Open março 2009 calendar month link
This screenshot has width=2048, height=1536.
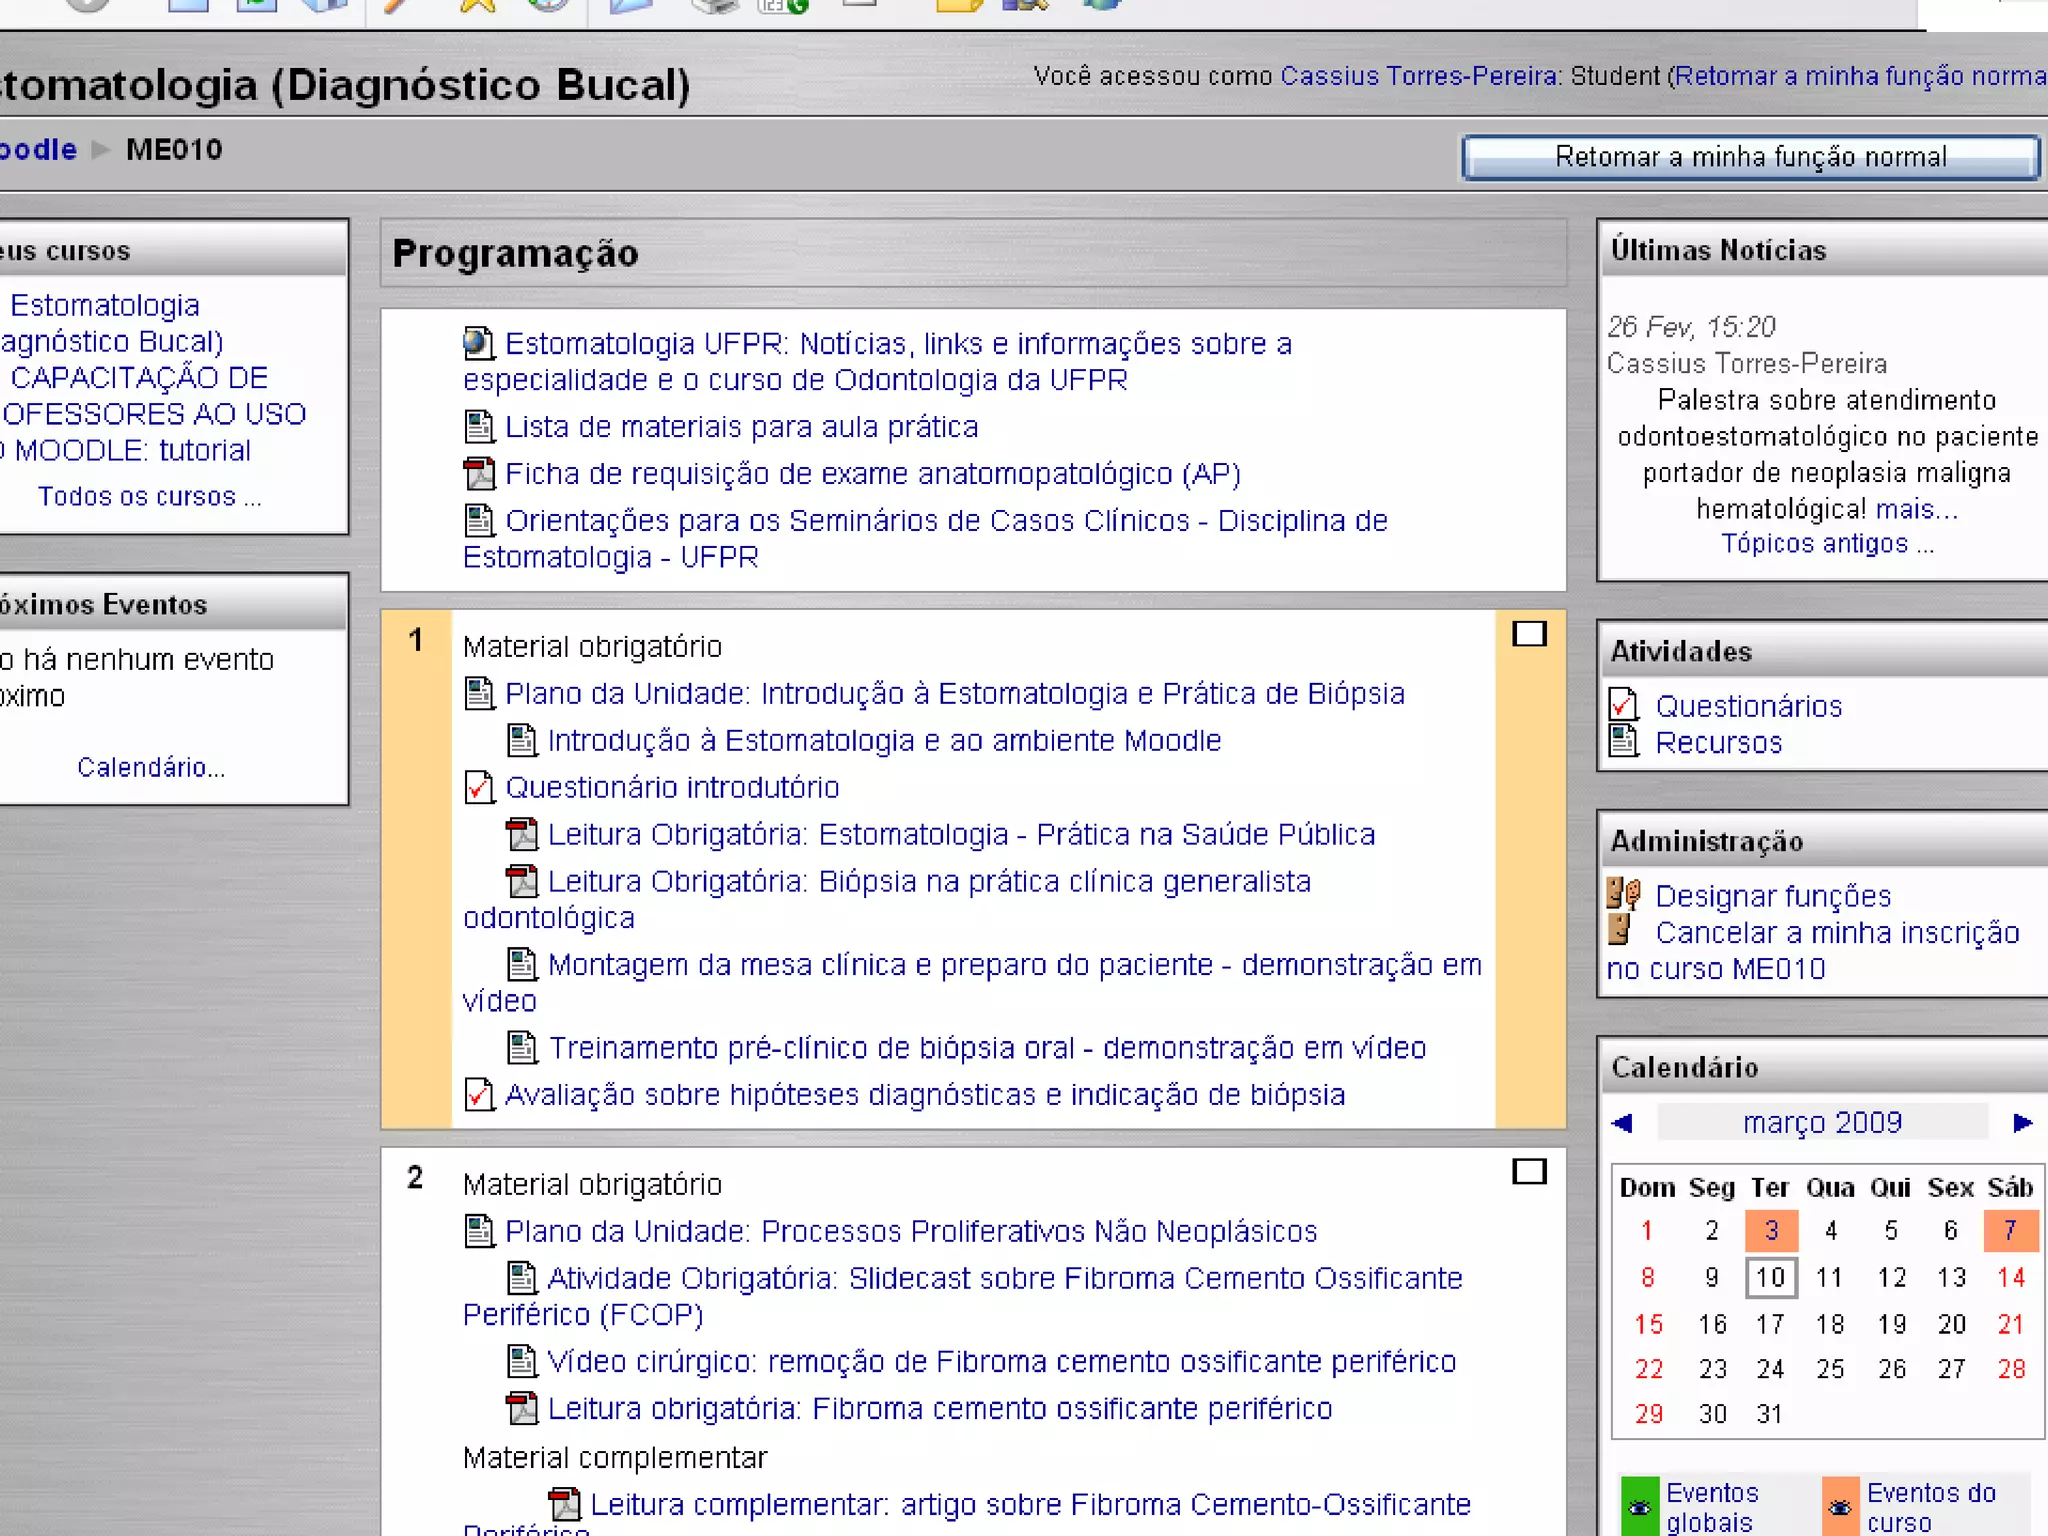1822,1123
